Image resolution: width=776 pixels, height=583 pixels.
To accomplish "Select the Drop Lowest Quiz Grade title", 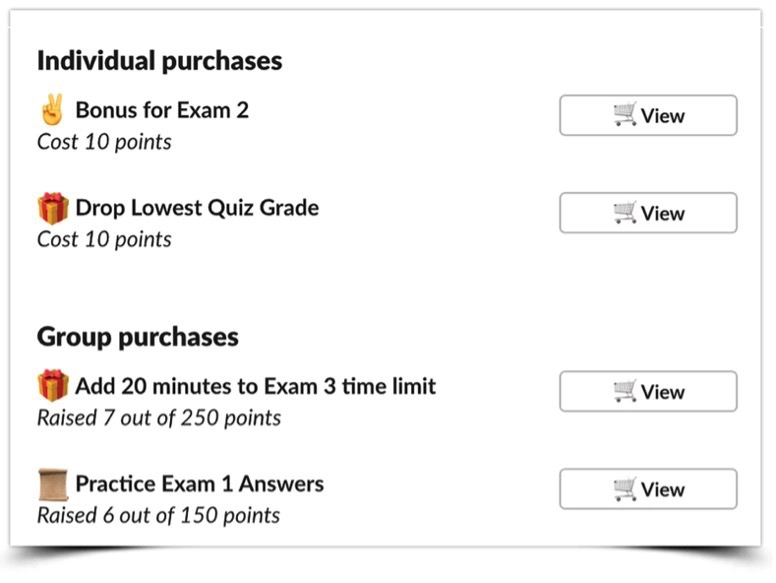I will pos(197,208).
